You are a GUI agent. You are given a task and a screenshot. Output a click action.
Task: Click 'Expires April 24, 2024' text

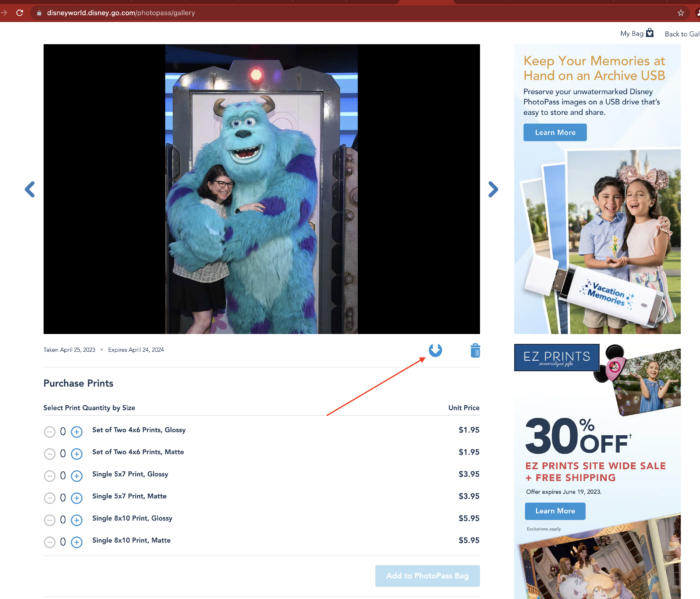tap(136, 350)
